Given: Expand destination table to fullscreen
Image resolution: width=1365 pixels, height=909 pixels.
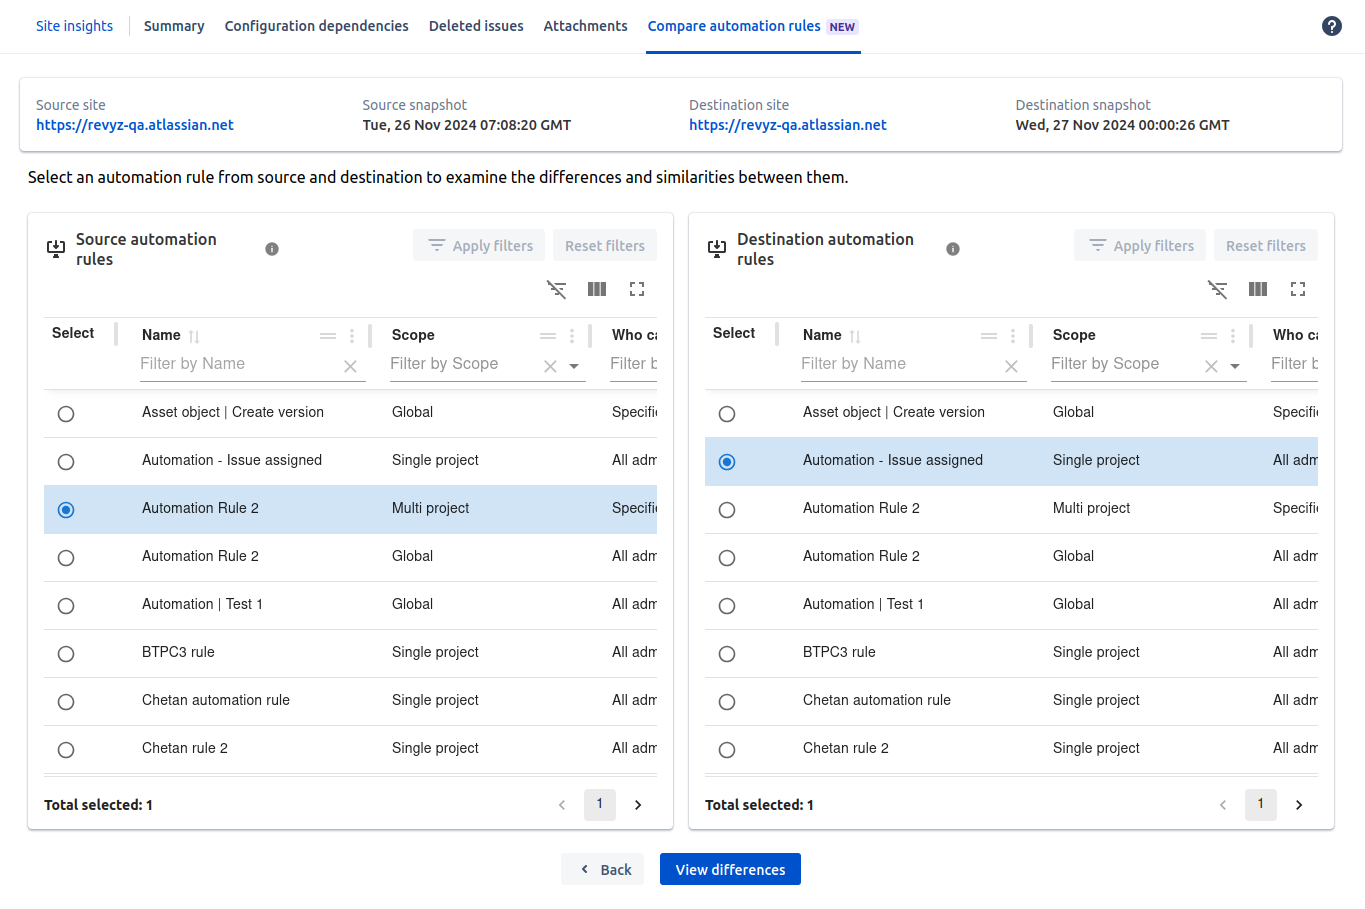Looking at the screenshot, I should point(1298,289).
